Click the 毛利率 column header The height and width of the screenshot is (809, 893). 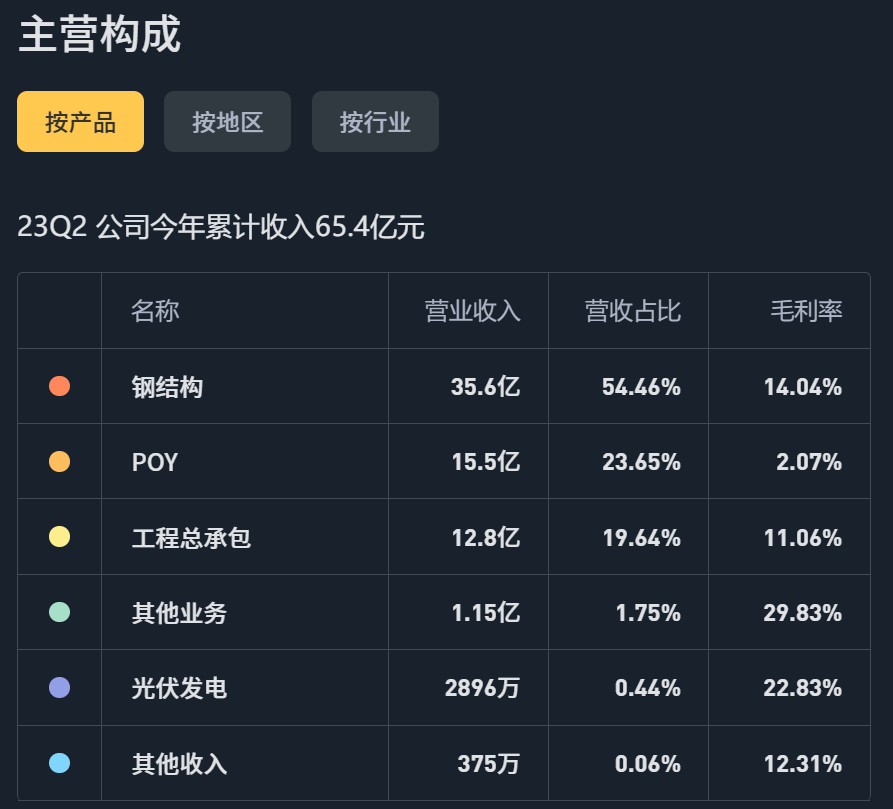click(806, 311)
